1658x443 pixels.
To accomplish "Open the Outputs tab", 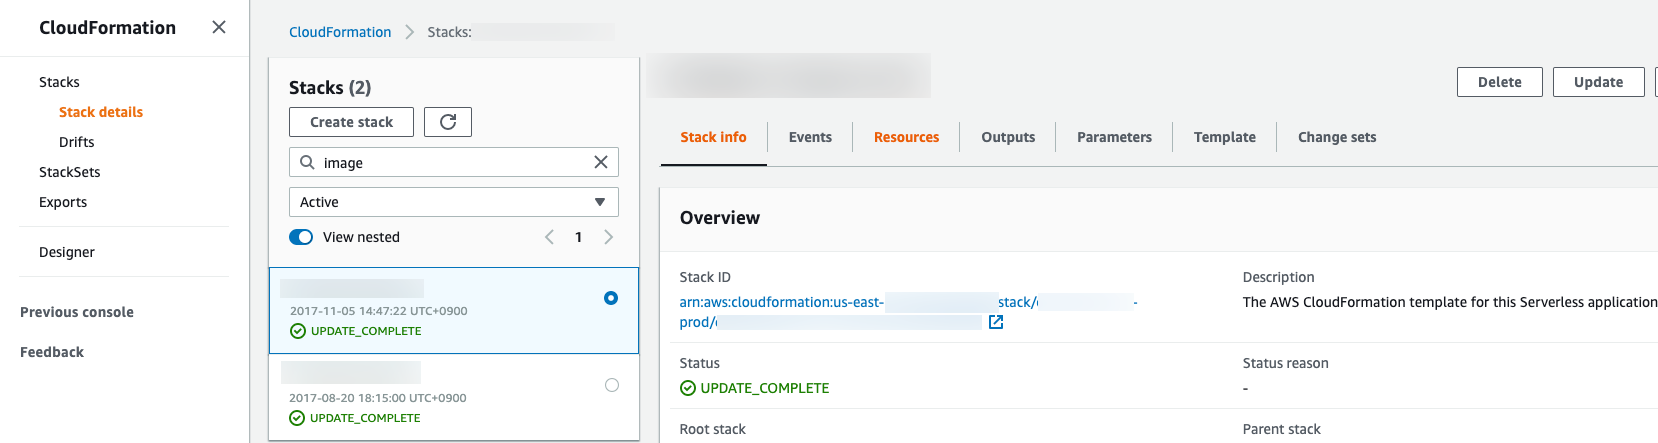I will pyautogui.click(x=1008, y=137).
